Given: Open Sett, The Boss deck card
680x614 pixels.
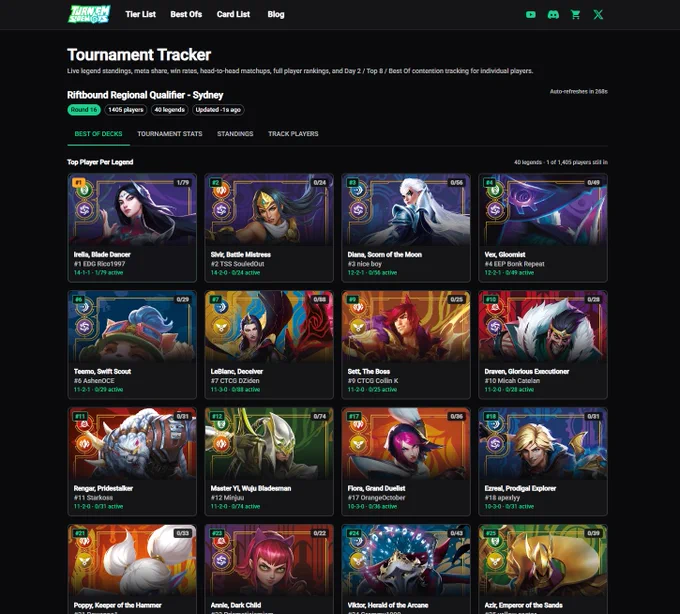Looking at the screenshot, I should pos(406,345).
